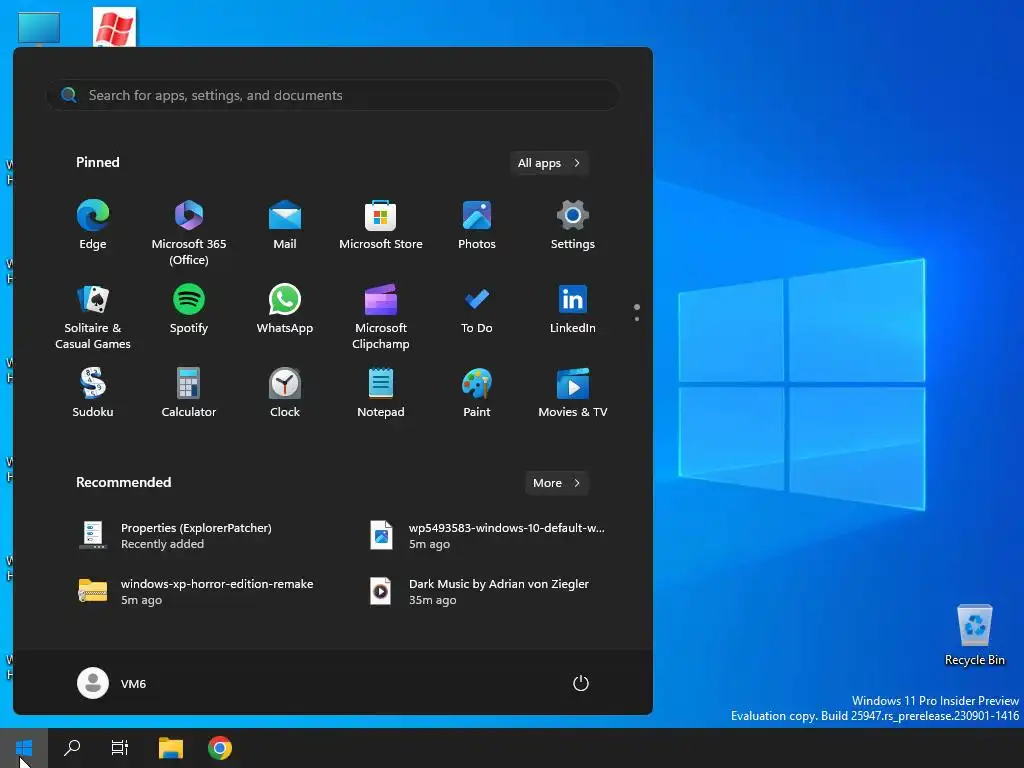Launch Sudoku game
The width and height of the screenshot is (1024, 768).
[x=93, y=393]
